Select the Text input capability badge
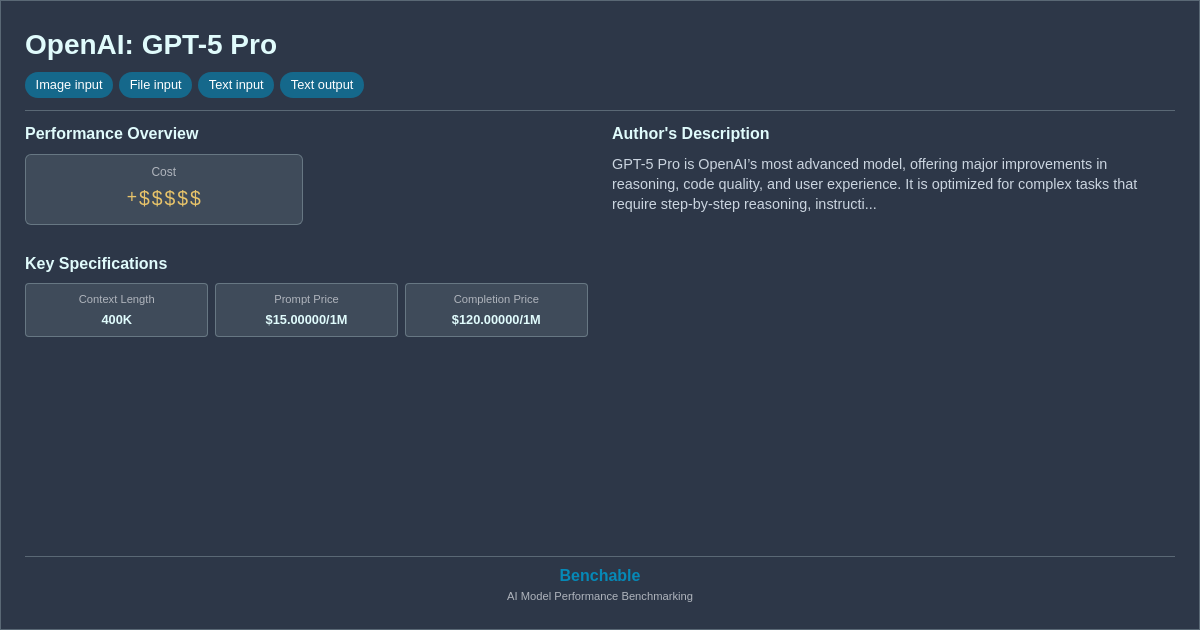This screenshot has height=630, width=1200. [x=236, y=85]
